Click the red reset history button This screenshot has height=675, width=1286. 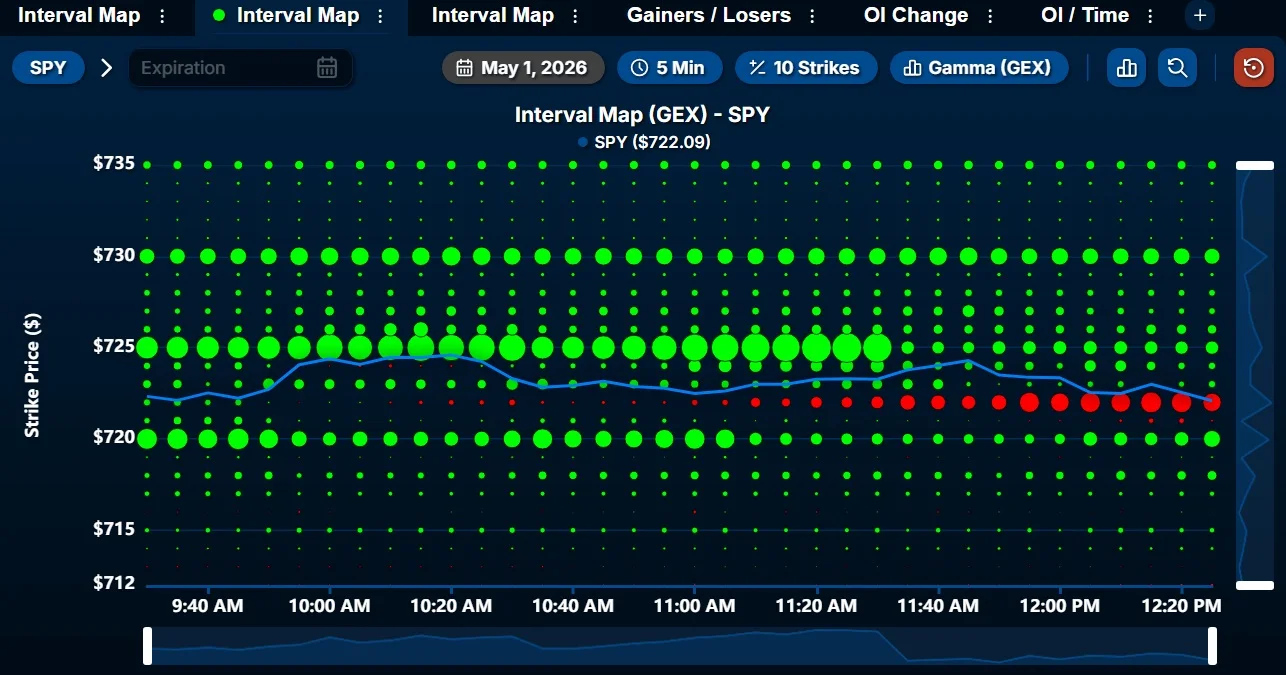[1254, 68]
